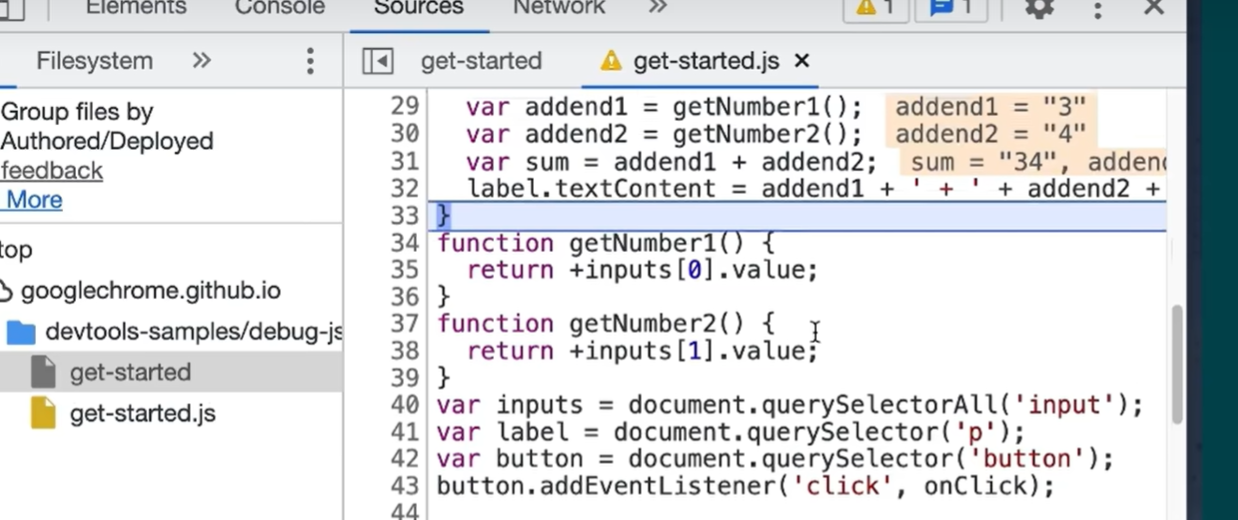
Task: Select the get-started document file
Action: pyautogui.click(x=130, y=372)
